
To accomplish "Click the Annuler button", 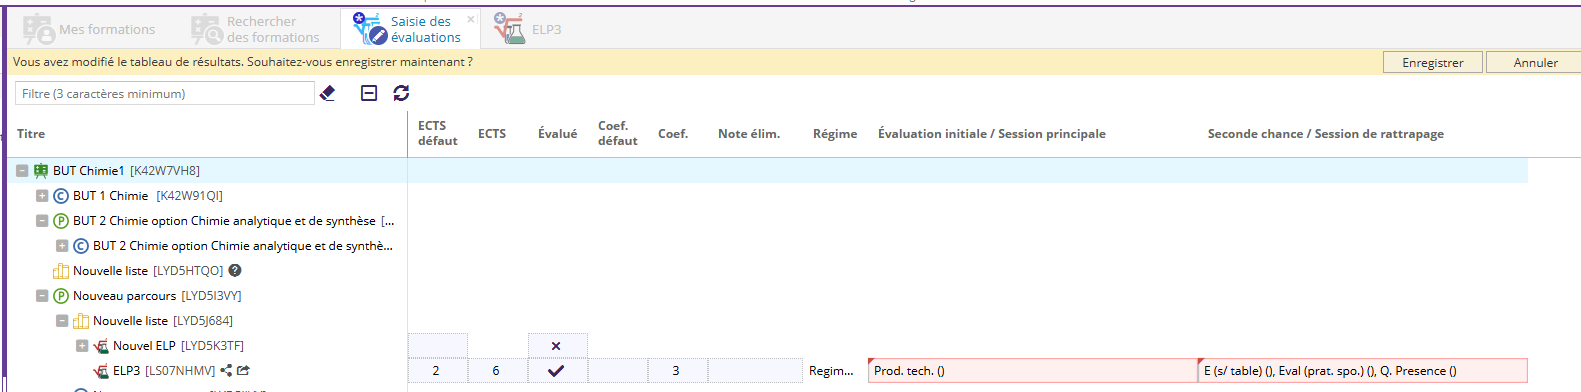I will click(1535, 62).
